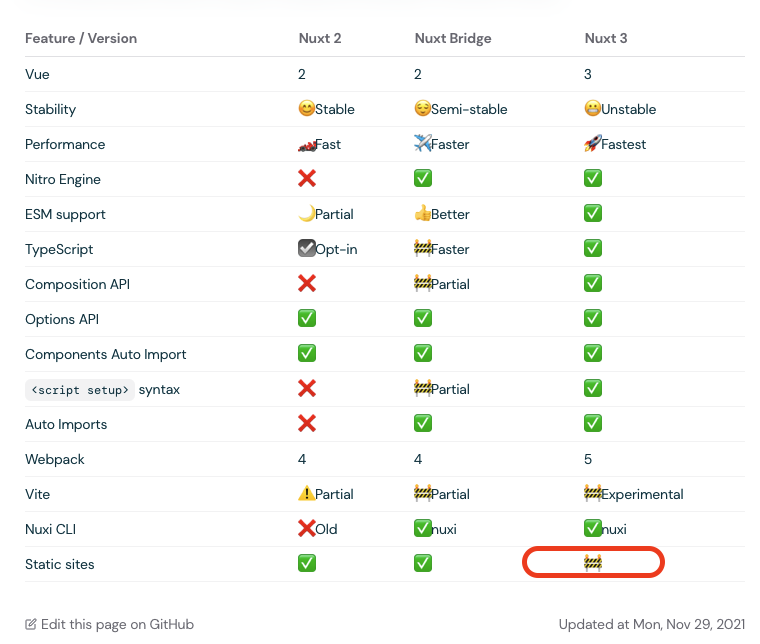Viewport: 760px width, 644px height.
Task: Click the rocket icon beside Fastest
Action: tap(593, 144)
